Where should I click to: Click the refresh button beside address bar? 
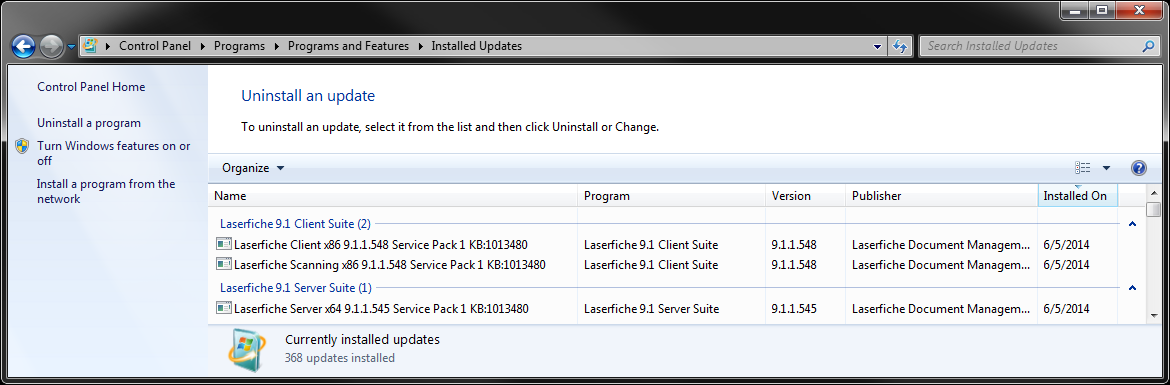900,46
